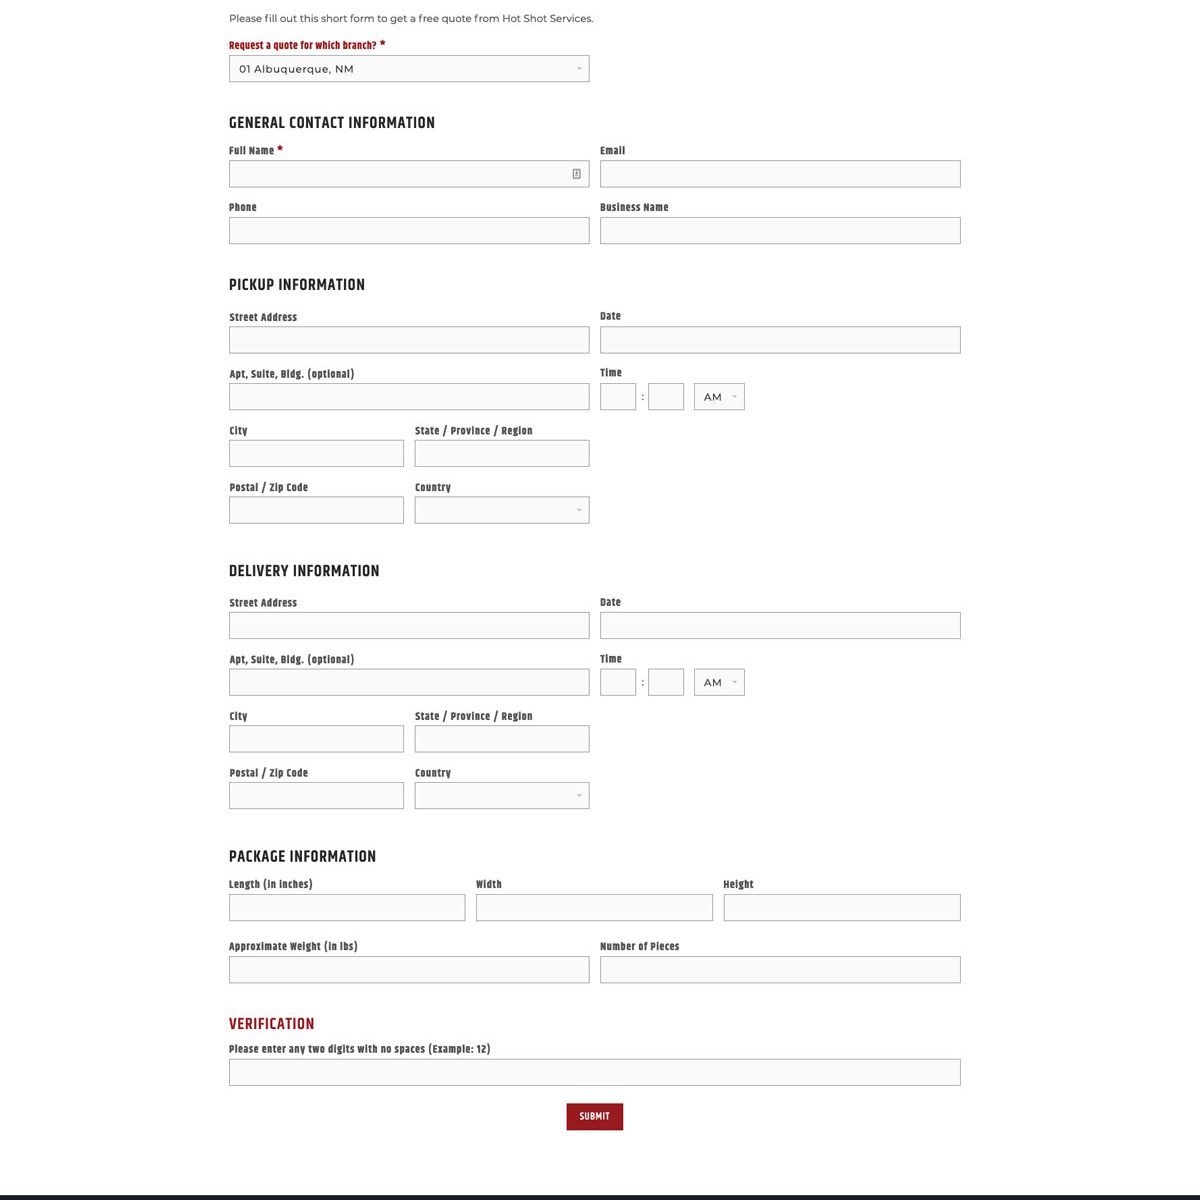This screenshot has height=1200, width=1200.
Task: Click the Business Name field
Action: (779, 230)
